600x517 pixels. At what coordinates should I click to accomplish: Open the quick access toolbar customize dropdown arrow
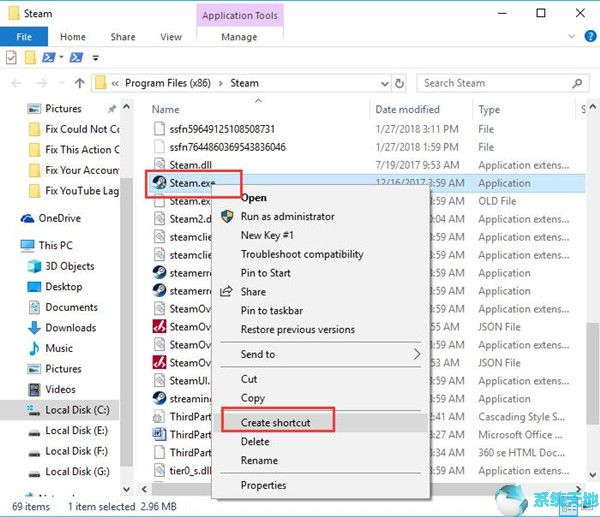point(96,58)
